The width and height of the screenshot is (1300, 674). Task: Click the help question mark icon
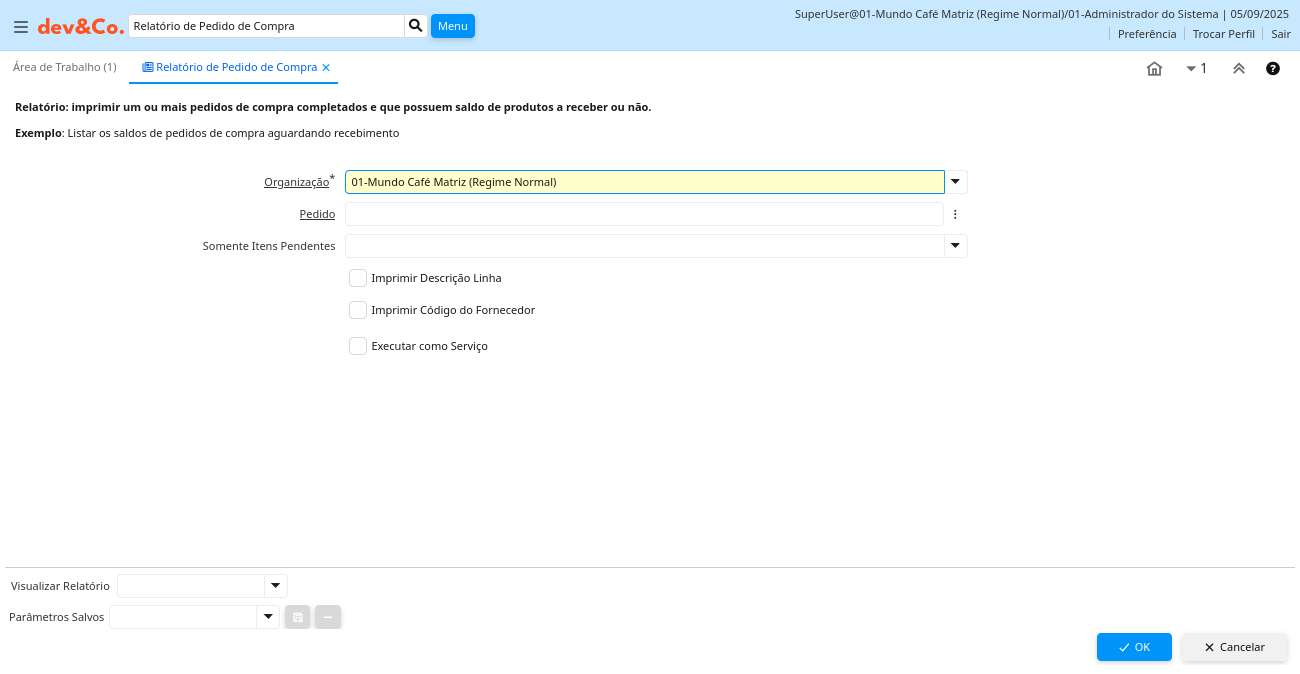tap(1273, 69)
